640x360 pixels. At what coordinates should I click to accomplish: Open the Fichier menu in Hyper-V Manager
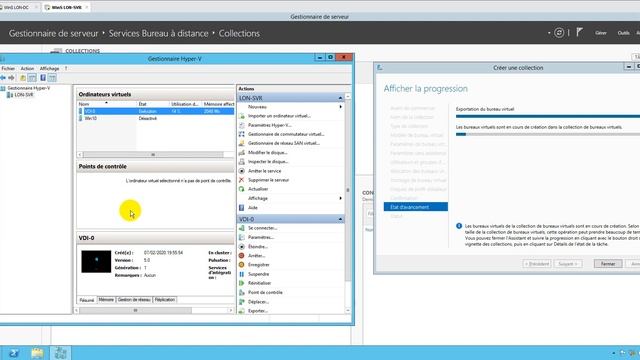click(x=8, y=69)
